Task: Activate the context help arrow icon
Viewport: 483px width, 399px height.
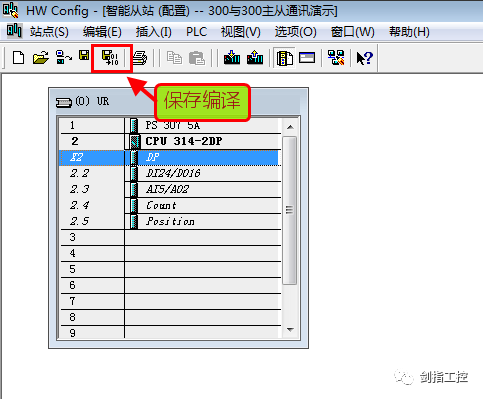Action: tap(364, 58)
